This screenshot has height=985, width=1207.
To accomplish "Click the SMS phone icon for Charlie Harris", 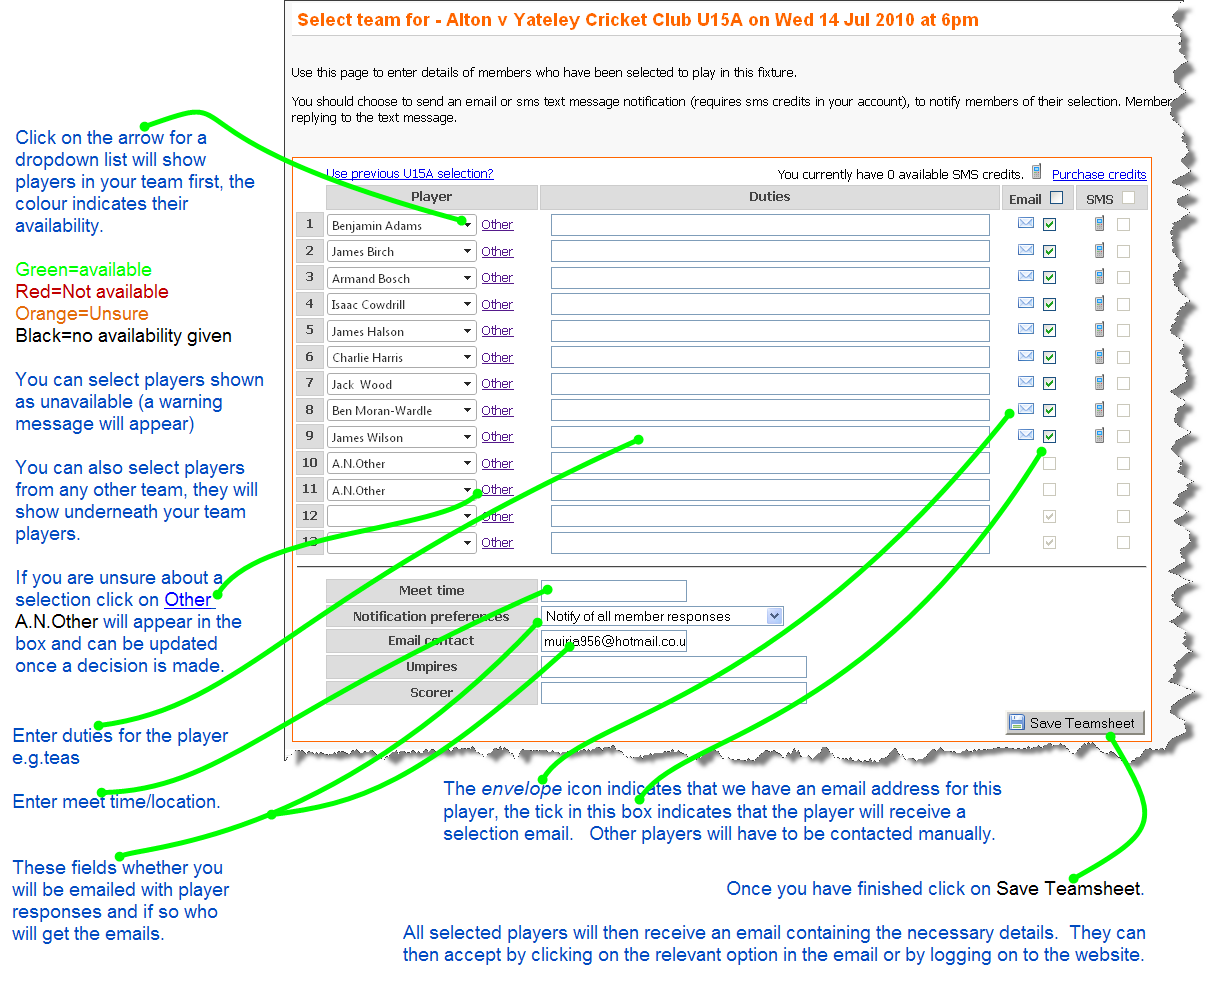I will tap(1099, 356).
